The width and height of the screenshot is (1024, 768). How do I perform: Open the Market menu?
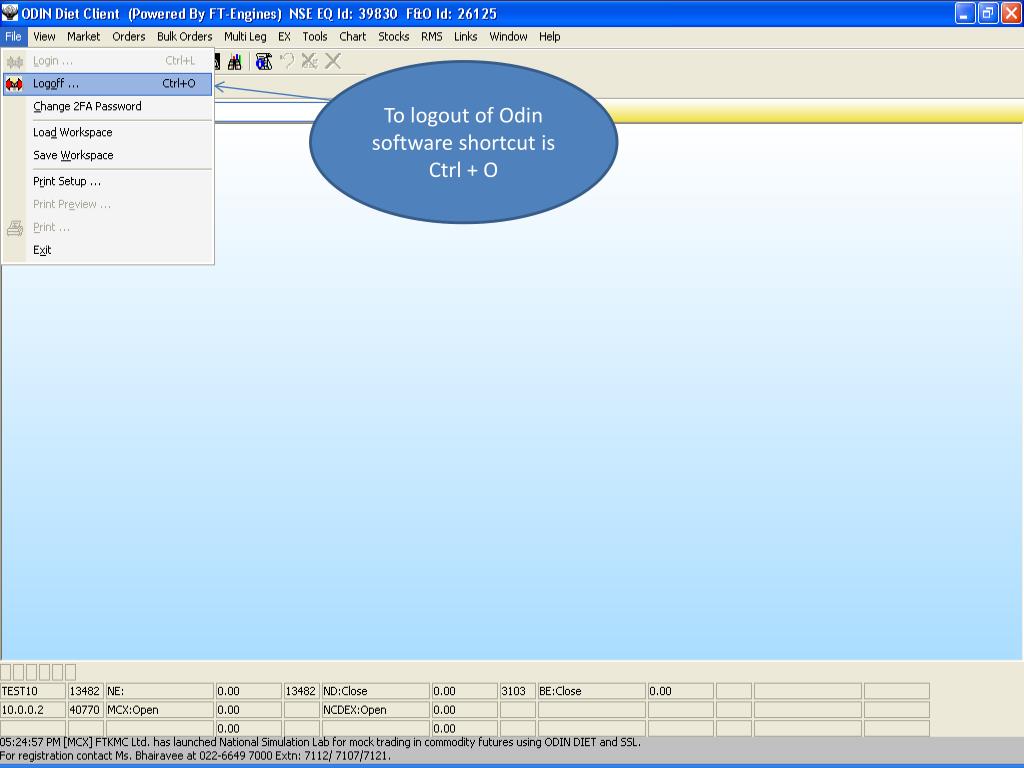pos(84,37)
